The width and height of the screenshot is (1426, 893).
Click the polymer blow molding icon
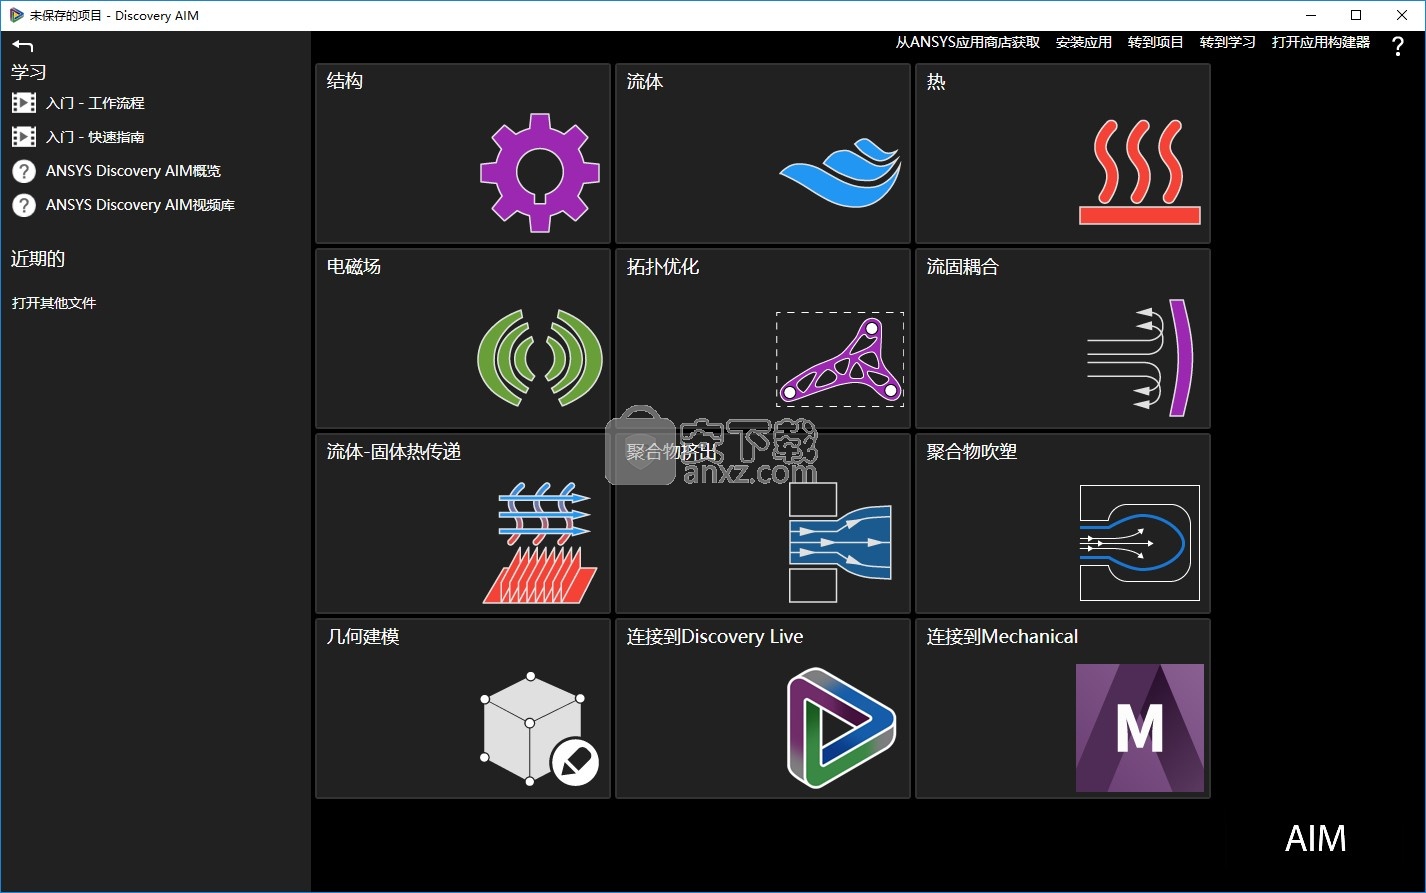[1139, 542]
